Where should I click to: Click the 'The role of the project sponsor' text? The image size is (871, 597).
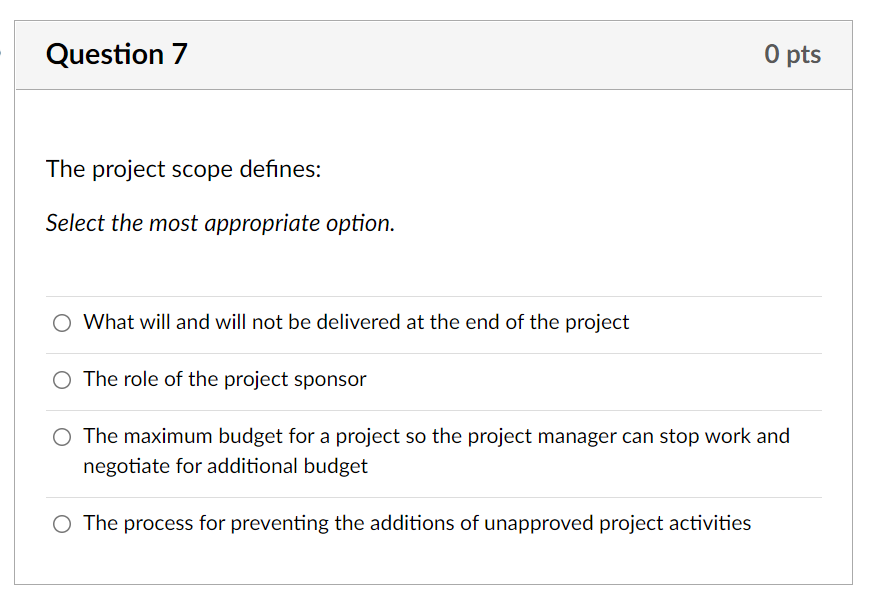tap(224, 380)
